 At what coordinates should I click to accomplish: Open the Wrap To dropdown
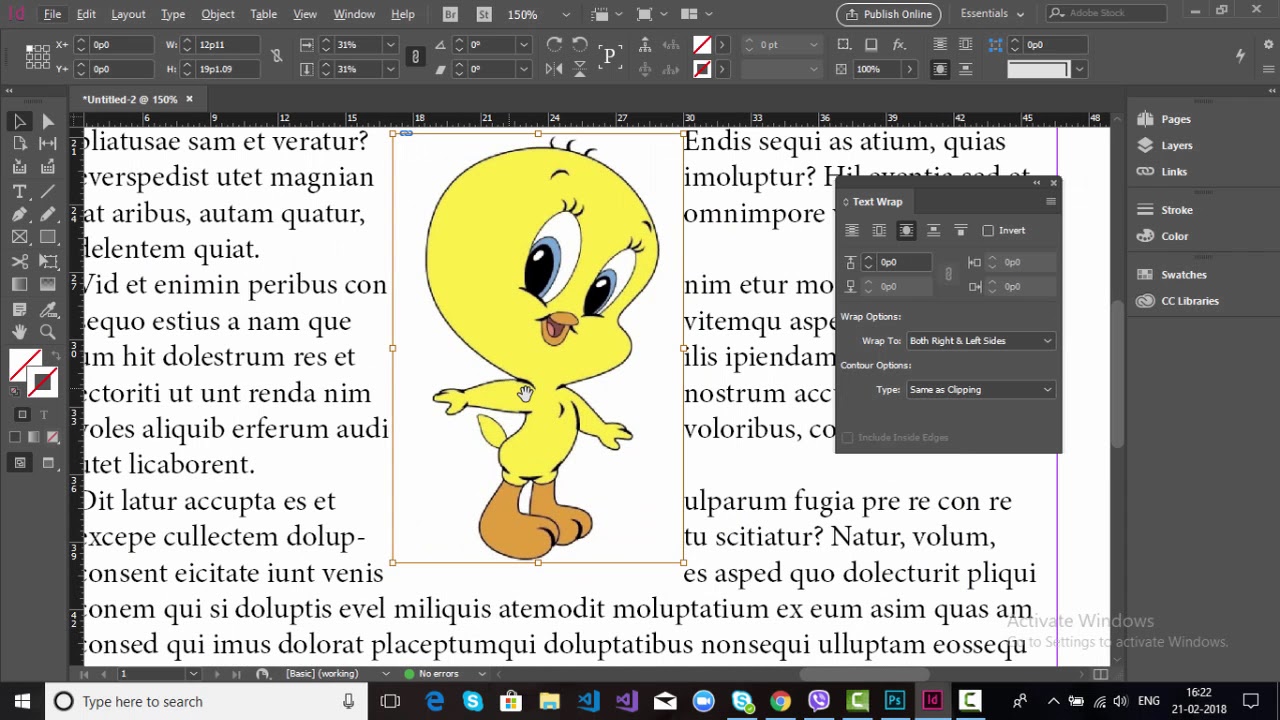(x=980, y=341)
